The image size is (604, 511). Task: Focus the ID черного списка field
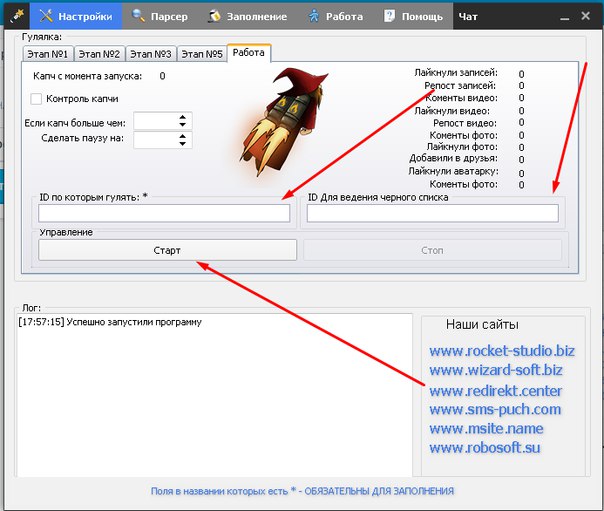point(433,213)
